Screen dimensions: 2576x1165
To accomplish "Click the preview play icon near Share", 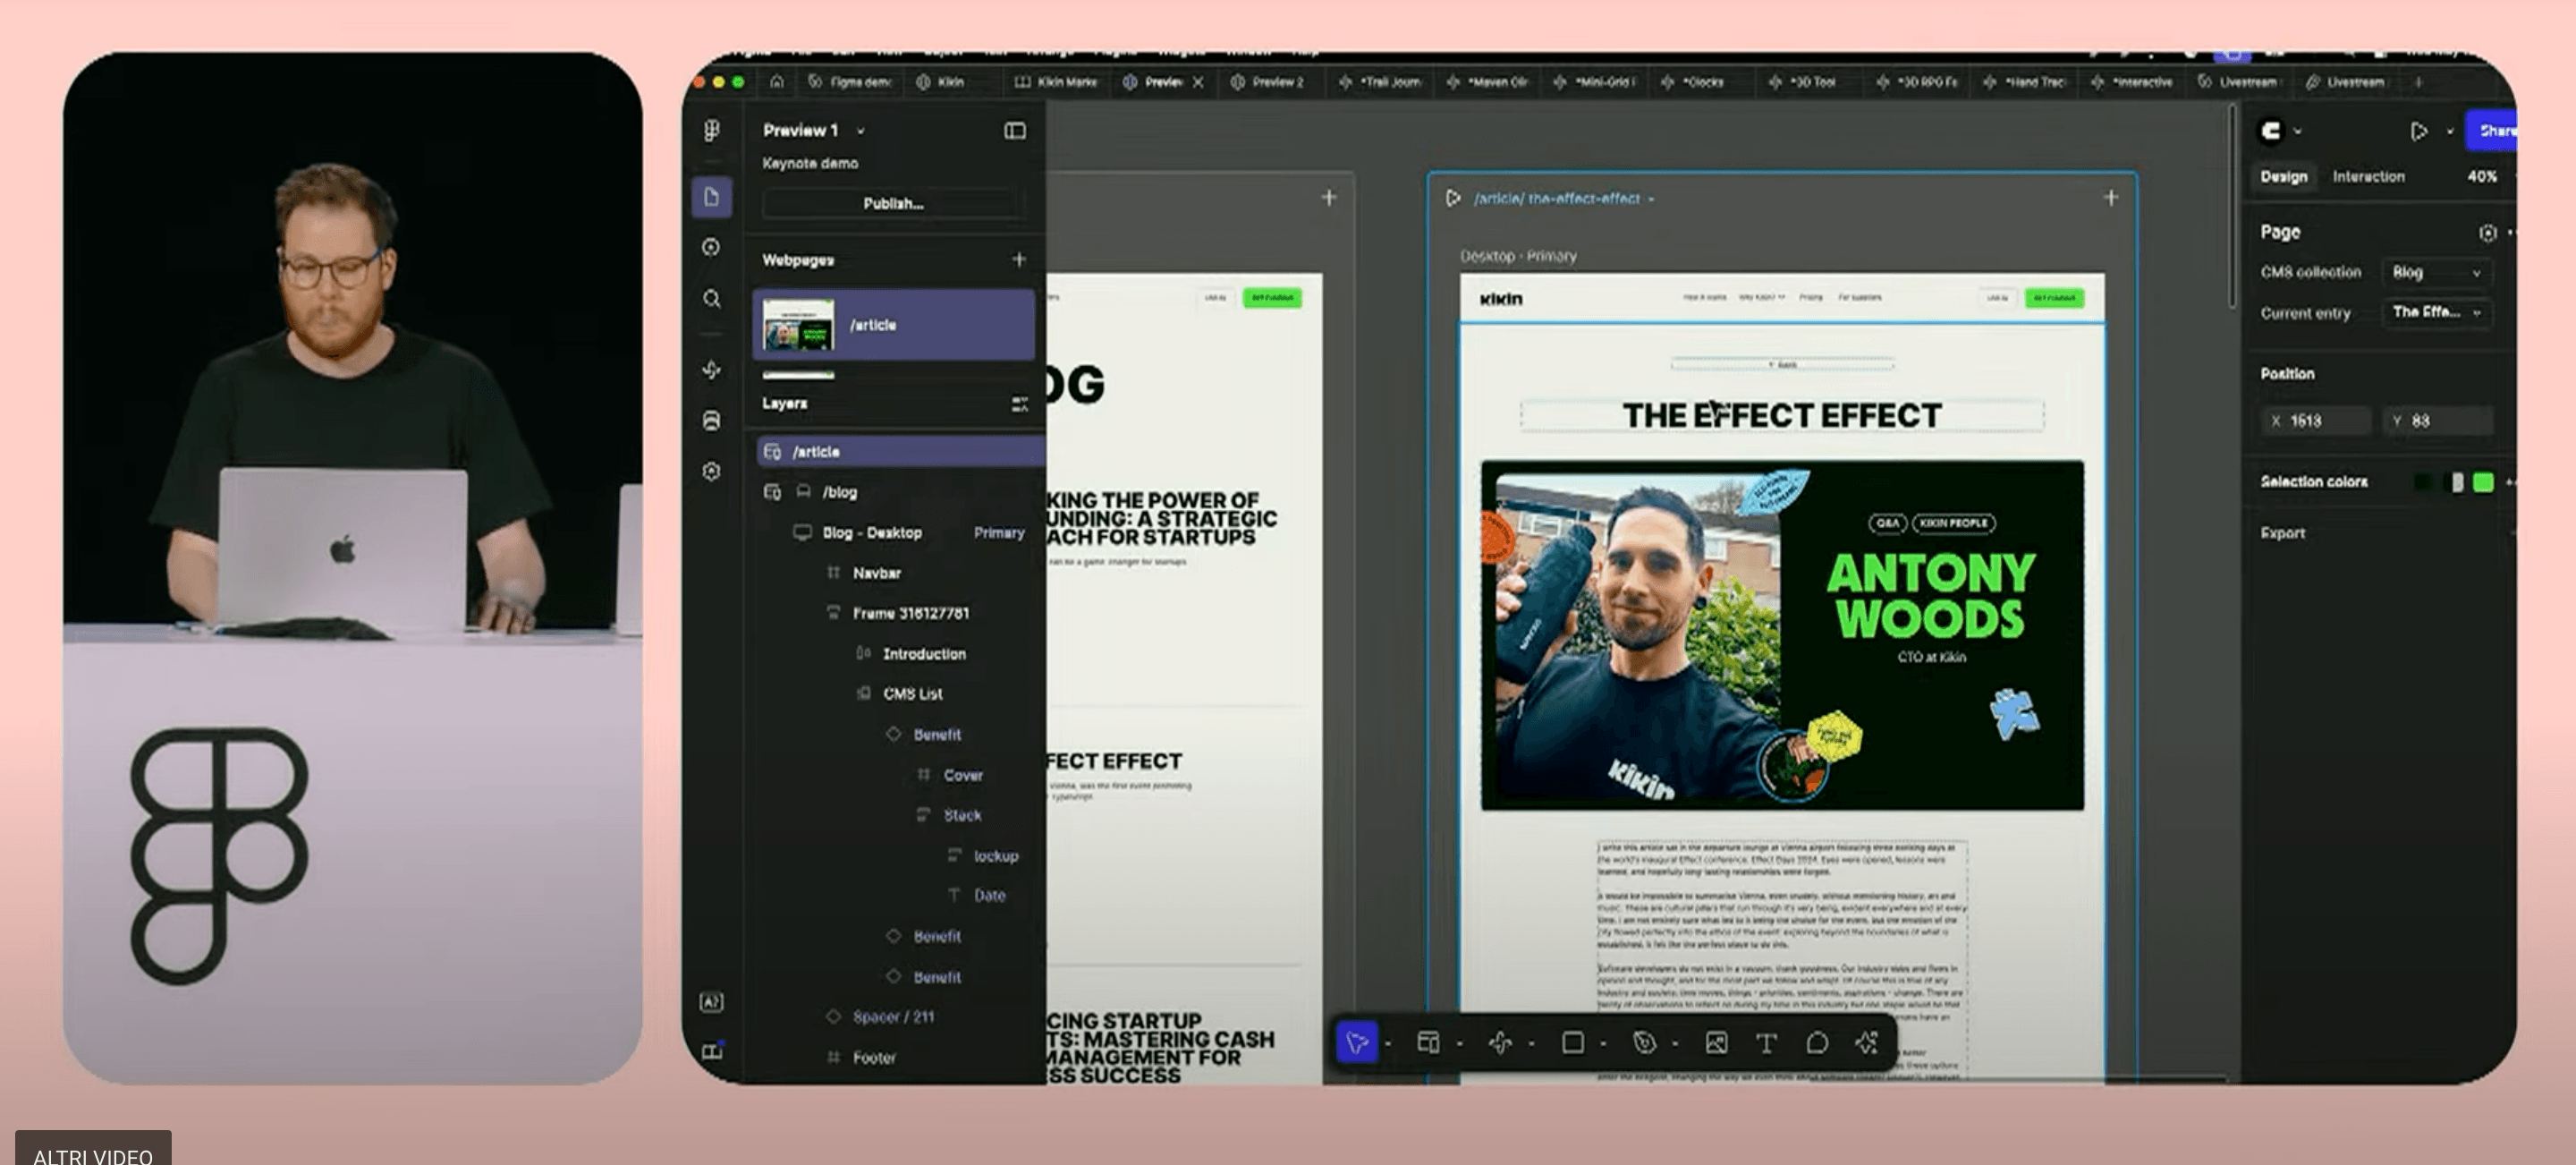I will coord(2419,131).
